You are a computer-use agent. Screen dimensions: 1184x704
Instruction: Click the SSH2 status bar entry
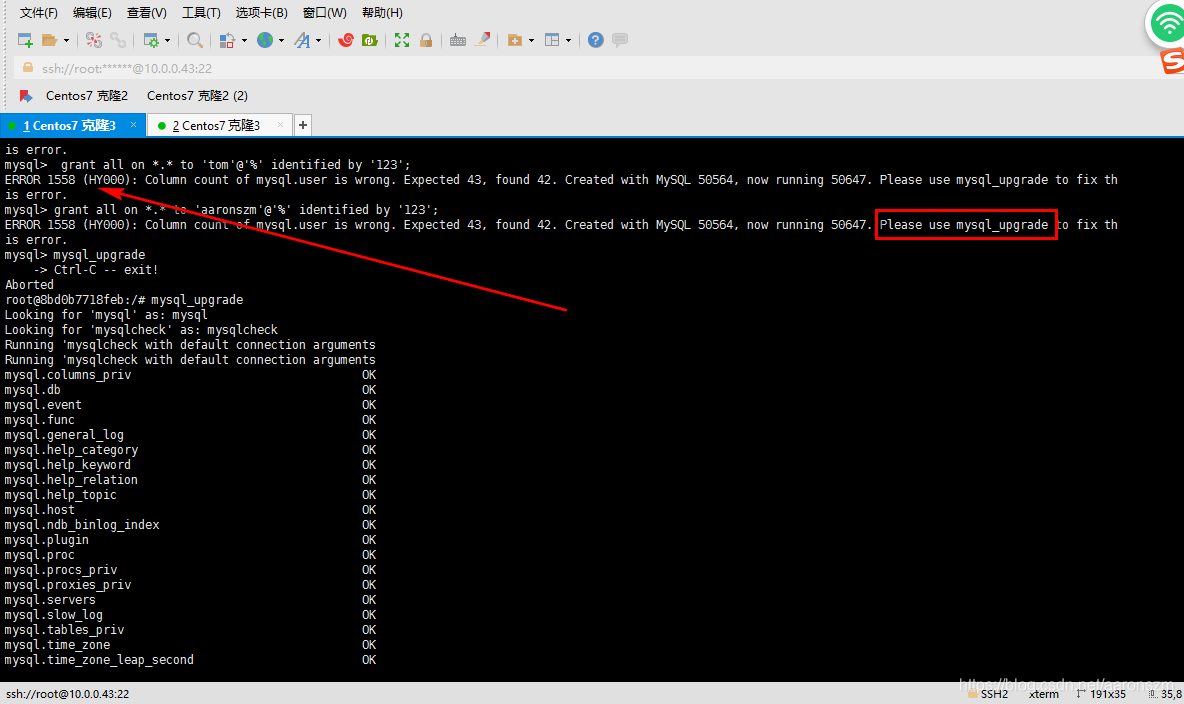(x=994, y=693)
